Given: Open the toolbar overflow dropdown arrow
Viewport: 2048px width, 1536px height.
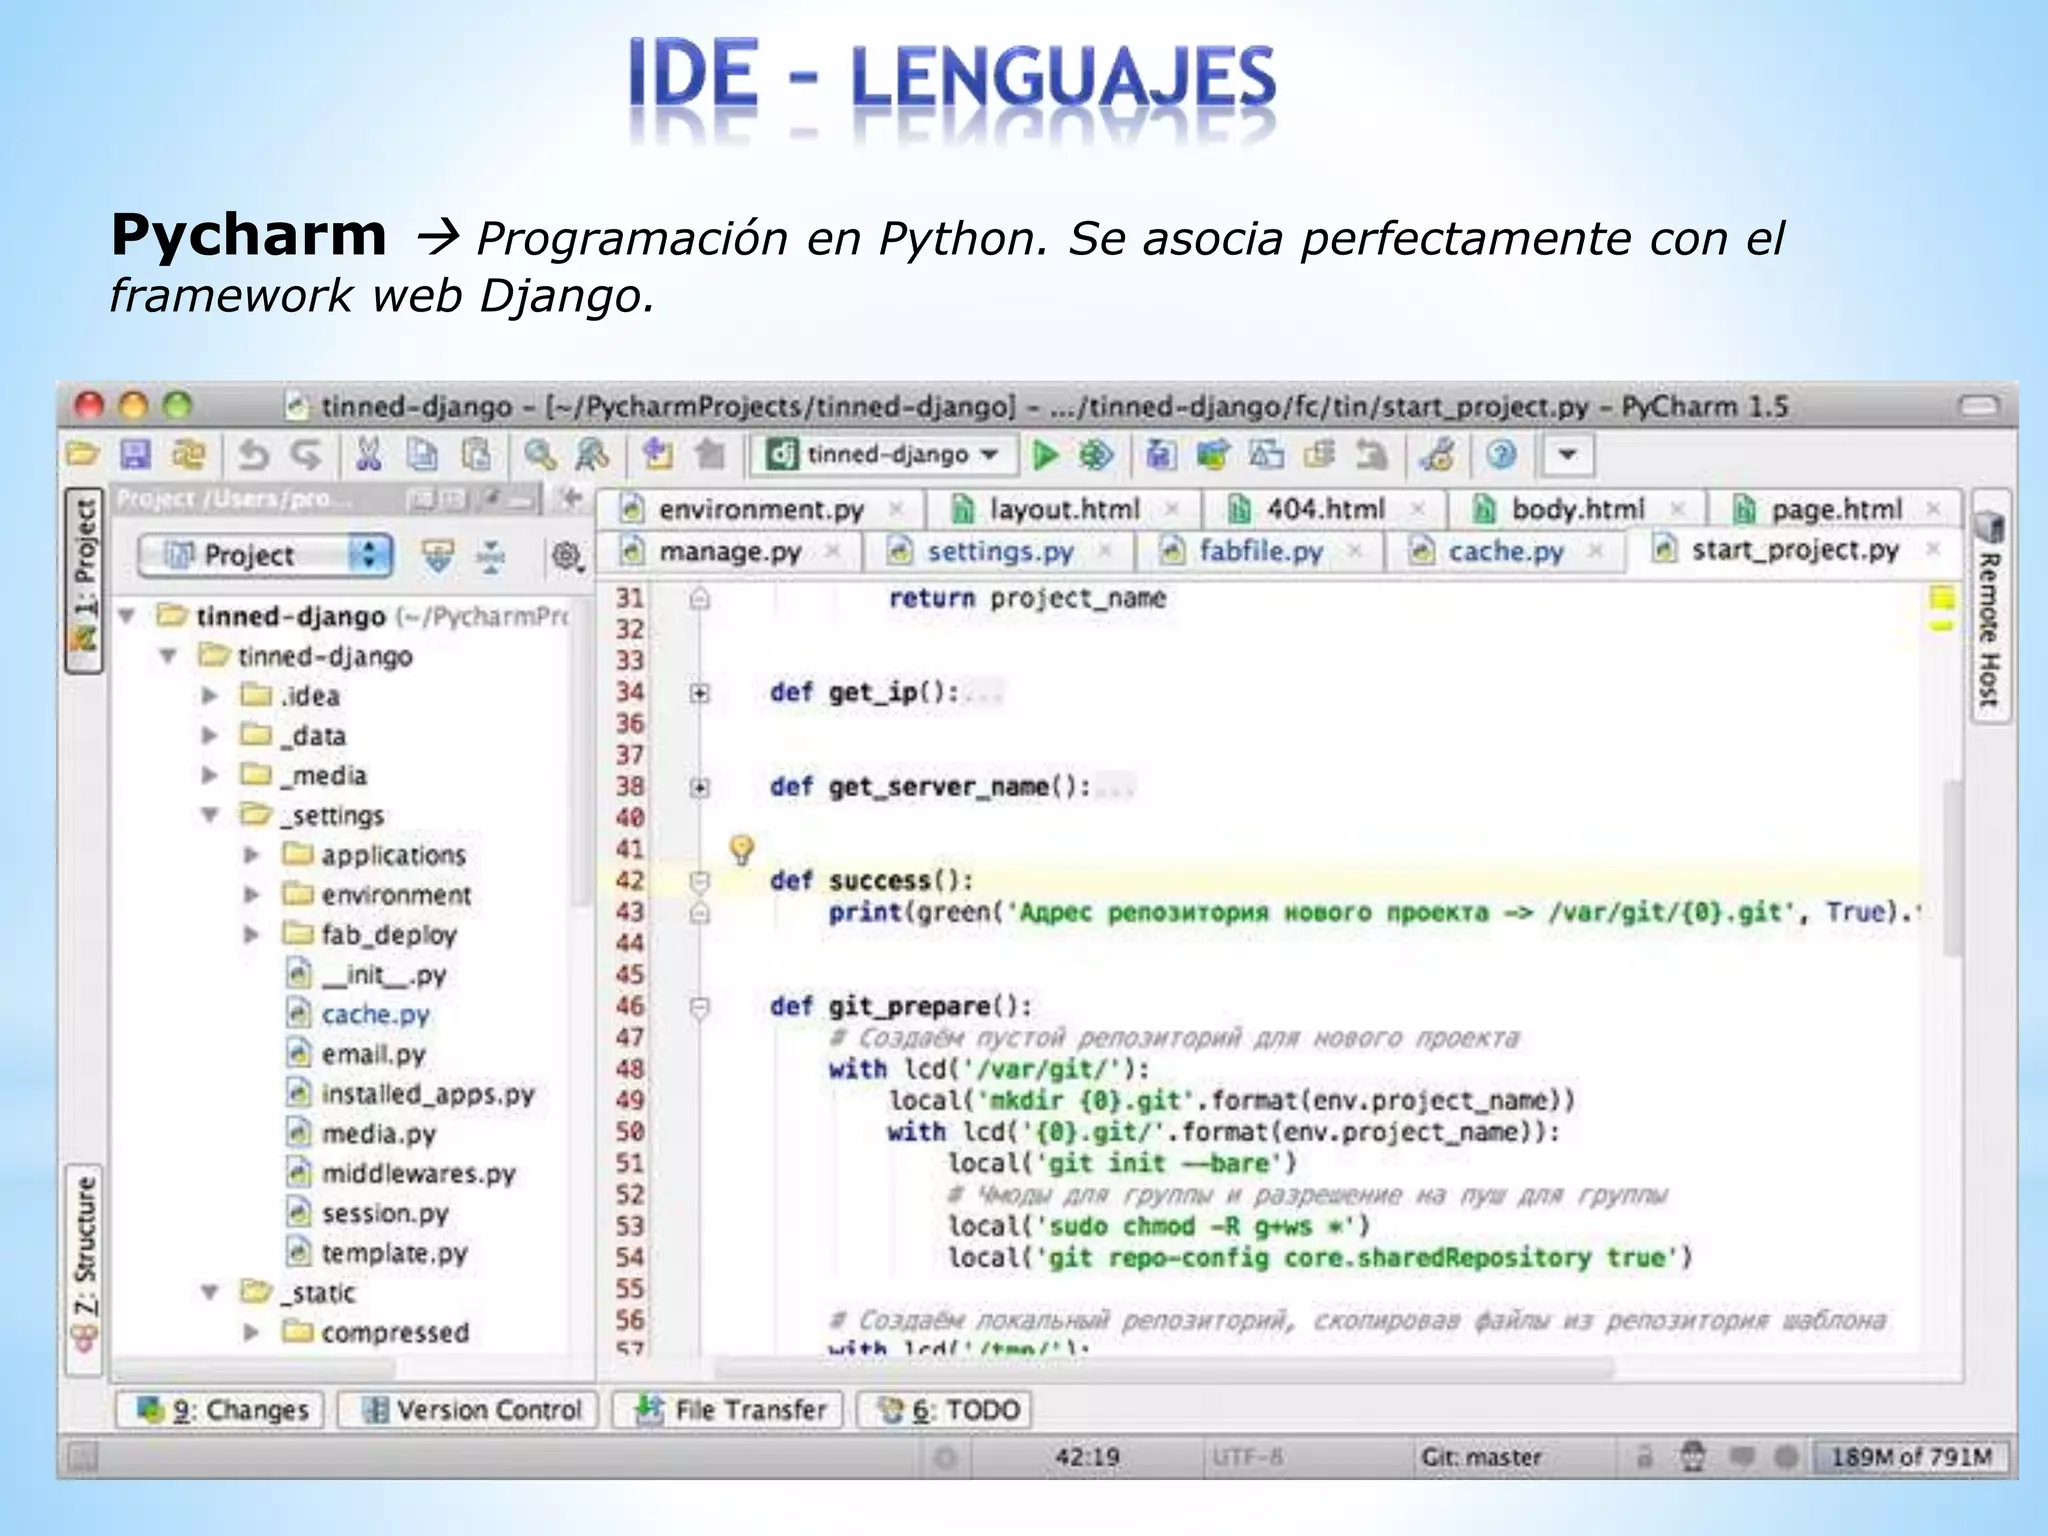Looking at the screenshot, I should pos(1567,455).
